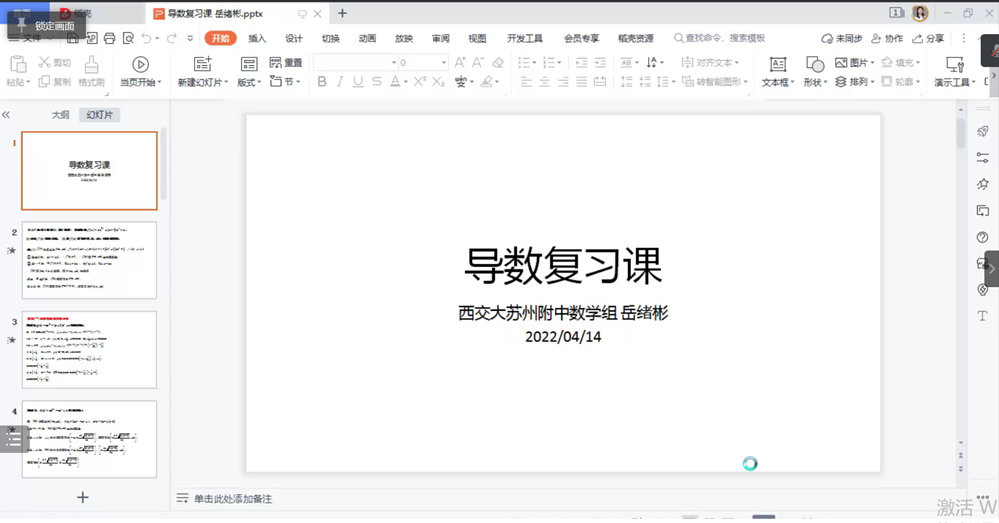Start slideshow from current slide icon
Viewport: 999px width, 523px height.
point(140,64)
